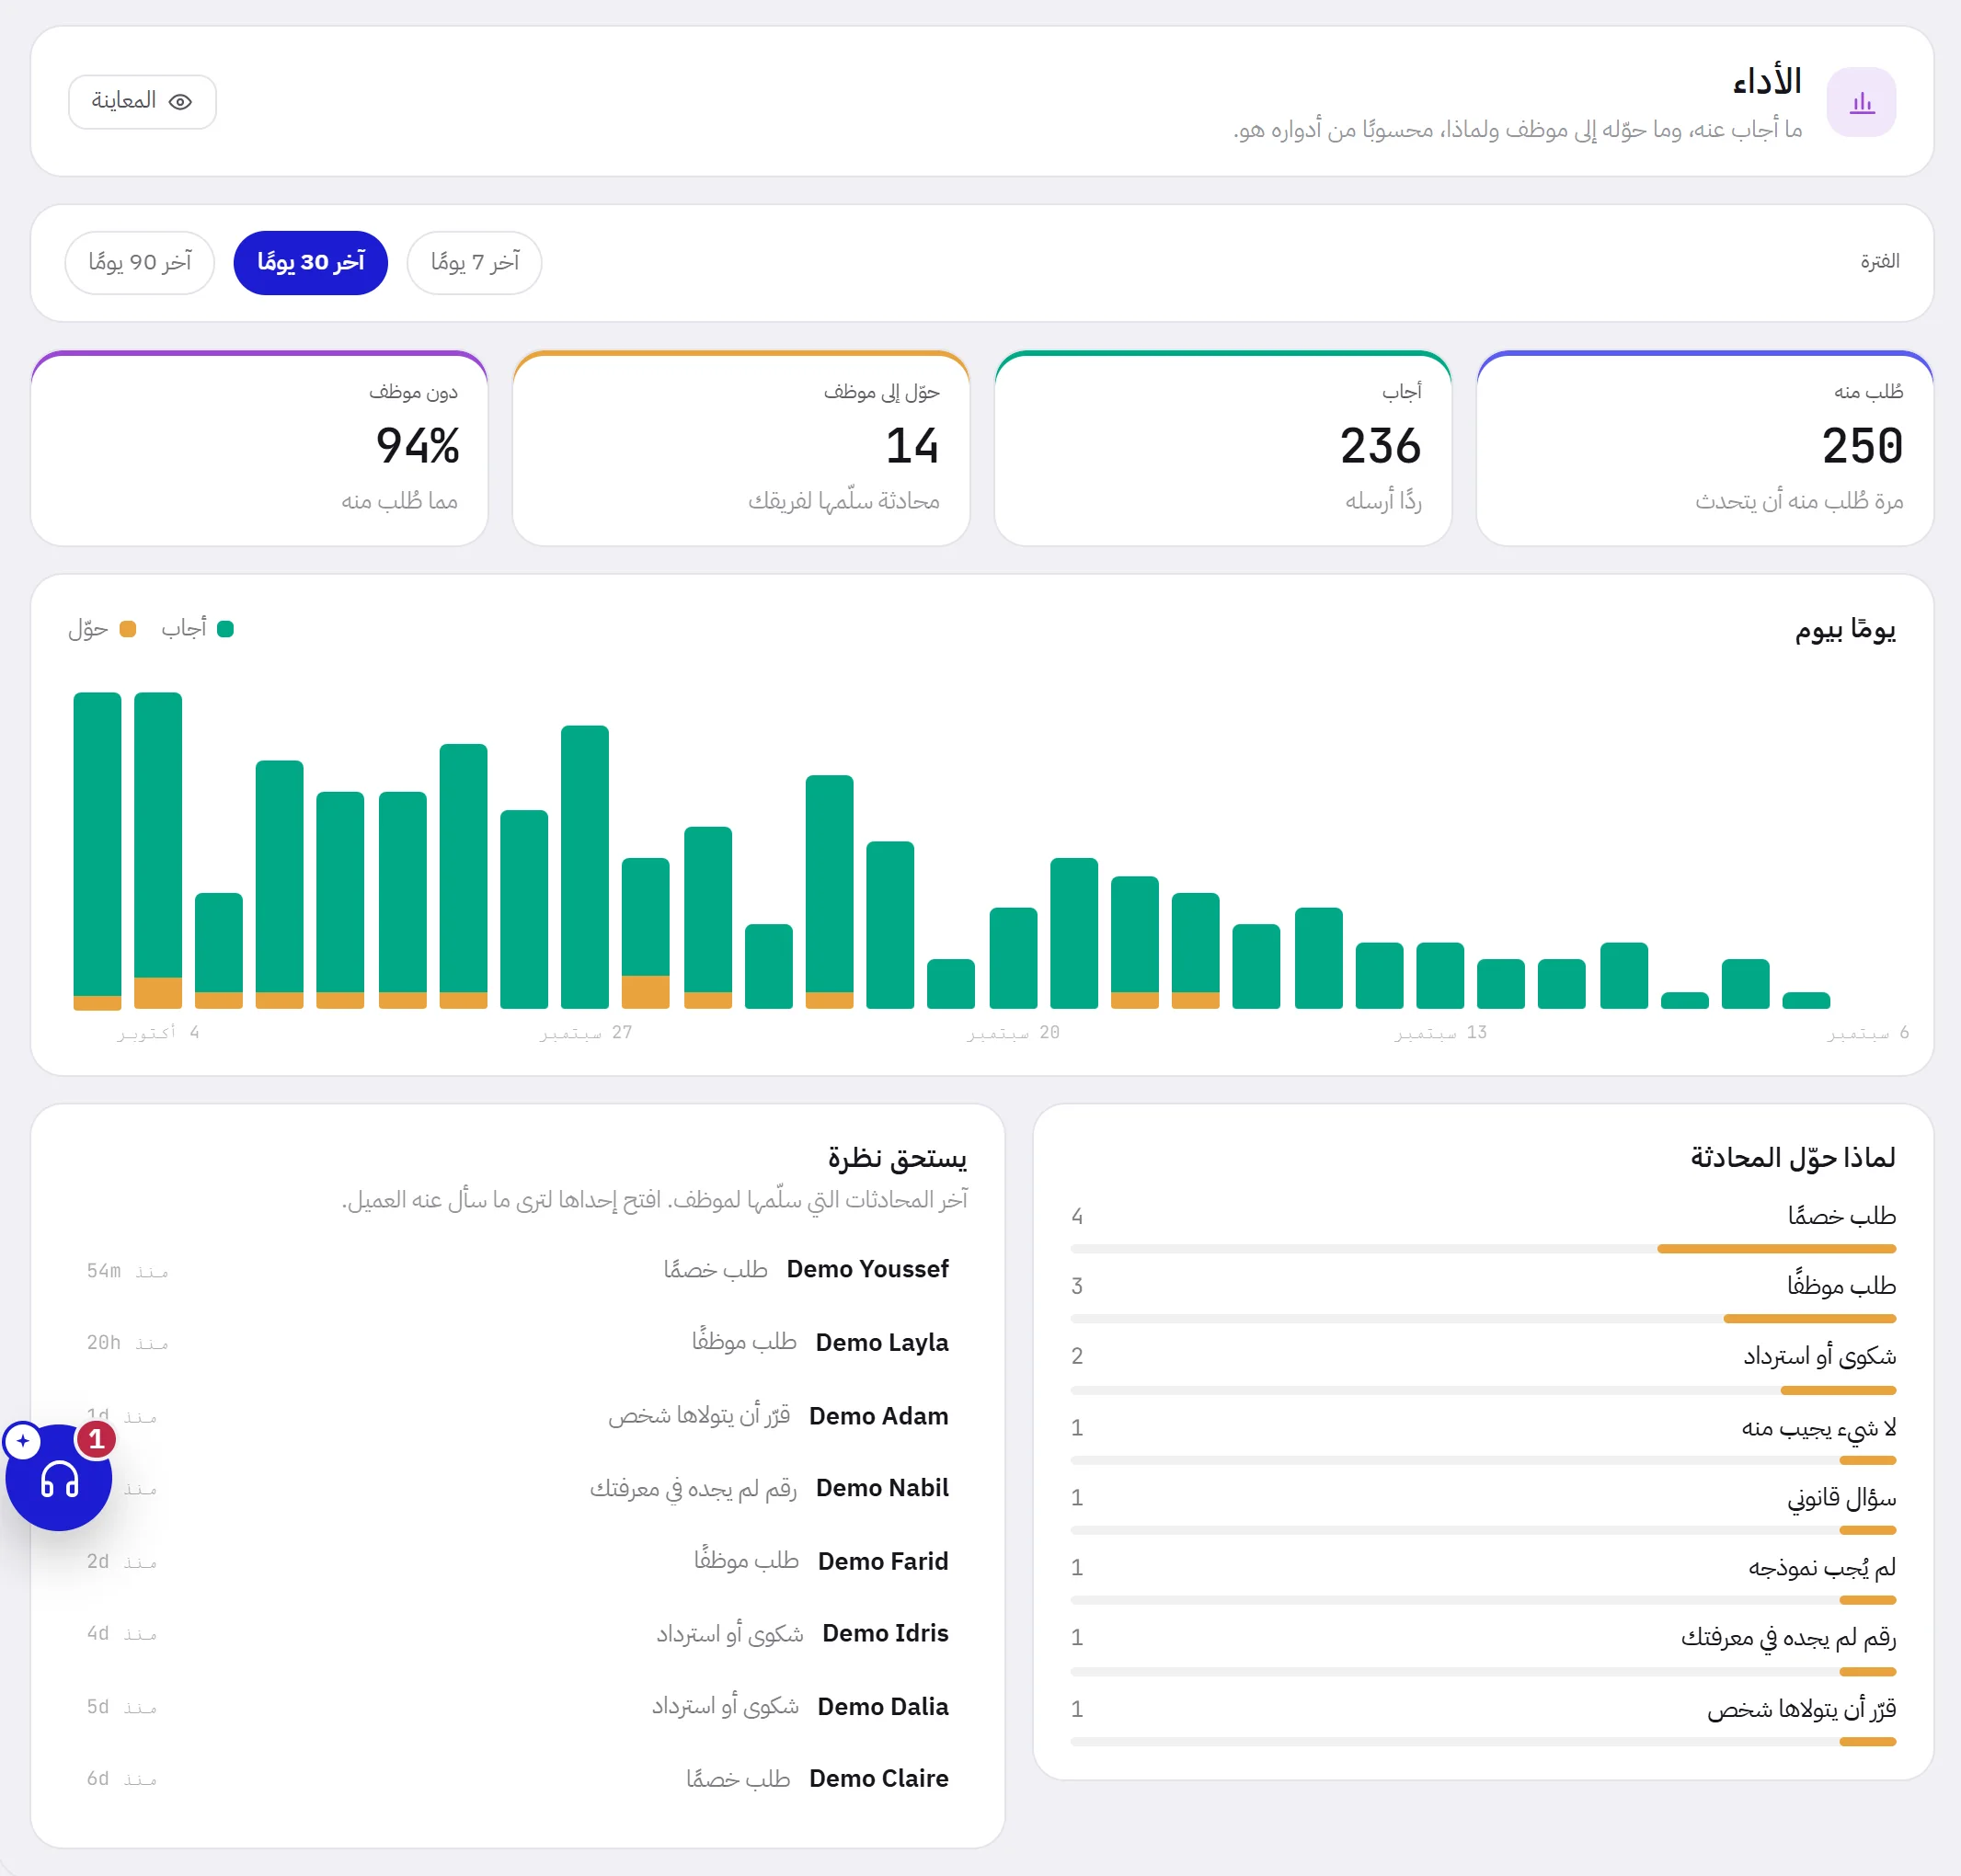Open the Demo Youssef conversation

[x=518, y=1270]
